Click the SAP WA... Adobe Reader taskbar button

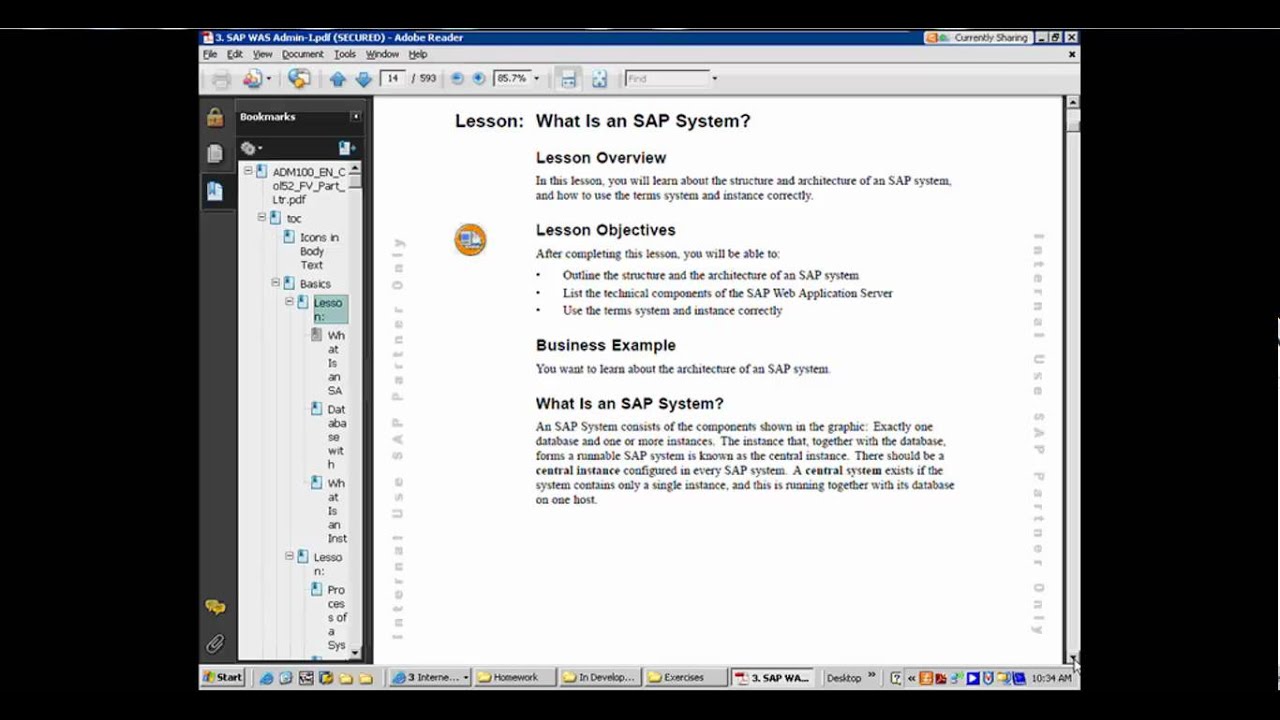click(x=772, y=677)
